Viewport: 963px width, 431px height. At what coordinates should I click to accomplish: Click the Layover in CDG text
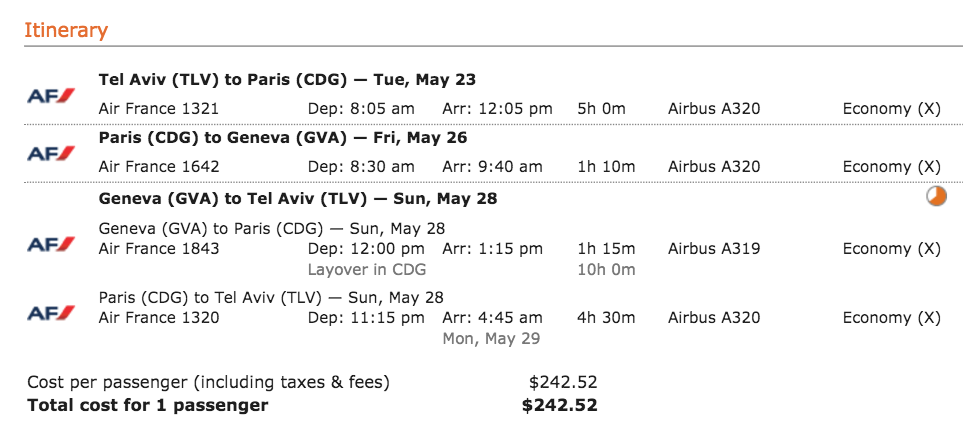pyautogui.click(x=367, y=270)
